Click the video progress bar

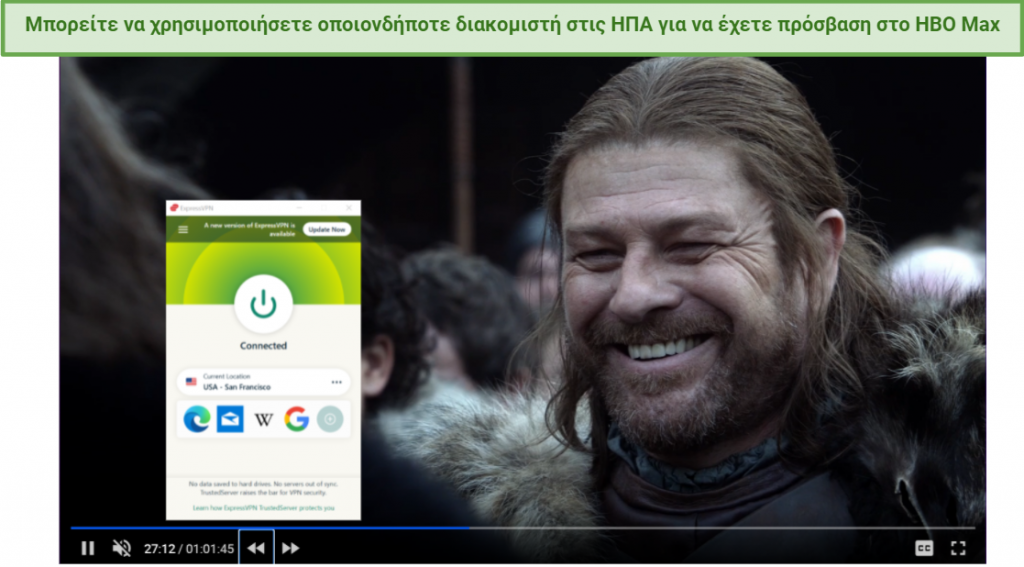pos(522,527)
